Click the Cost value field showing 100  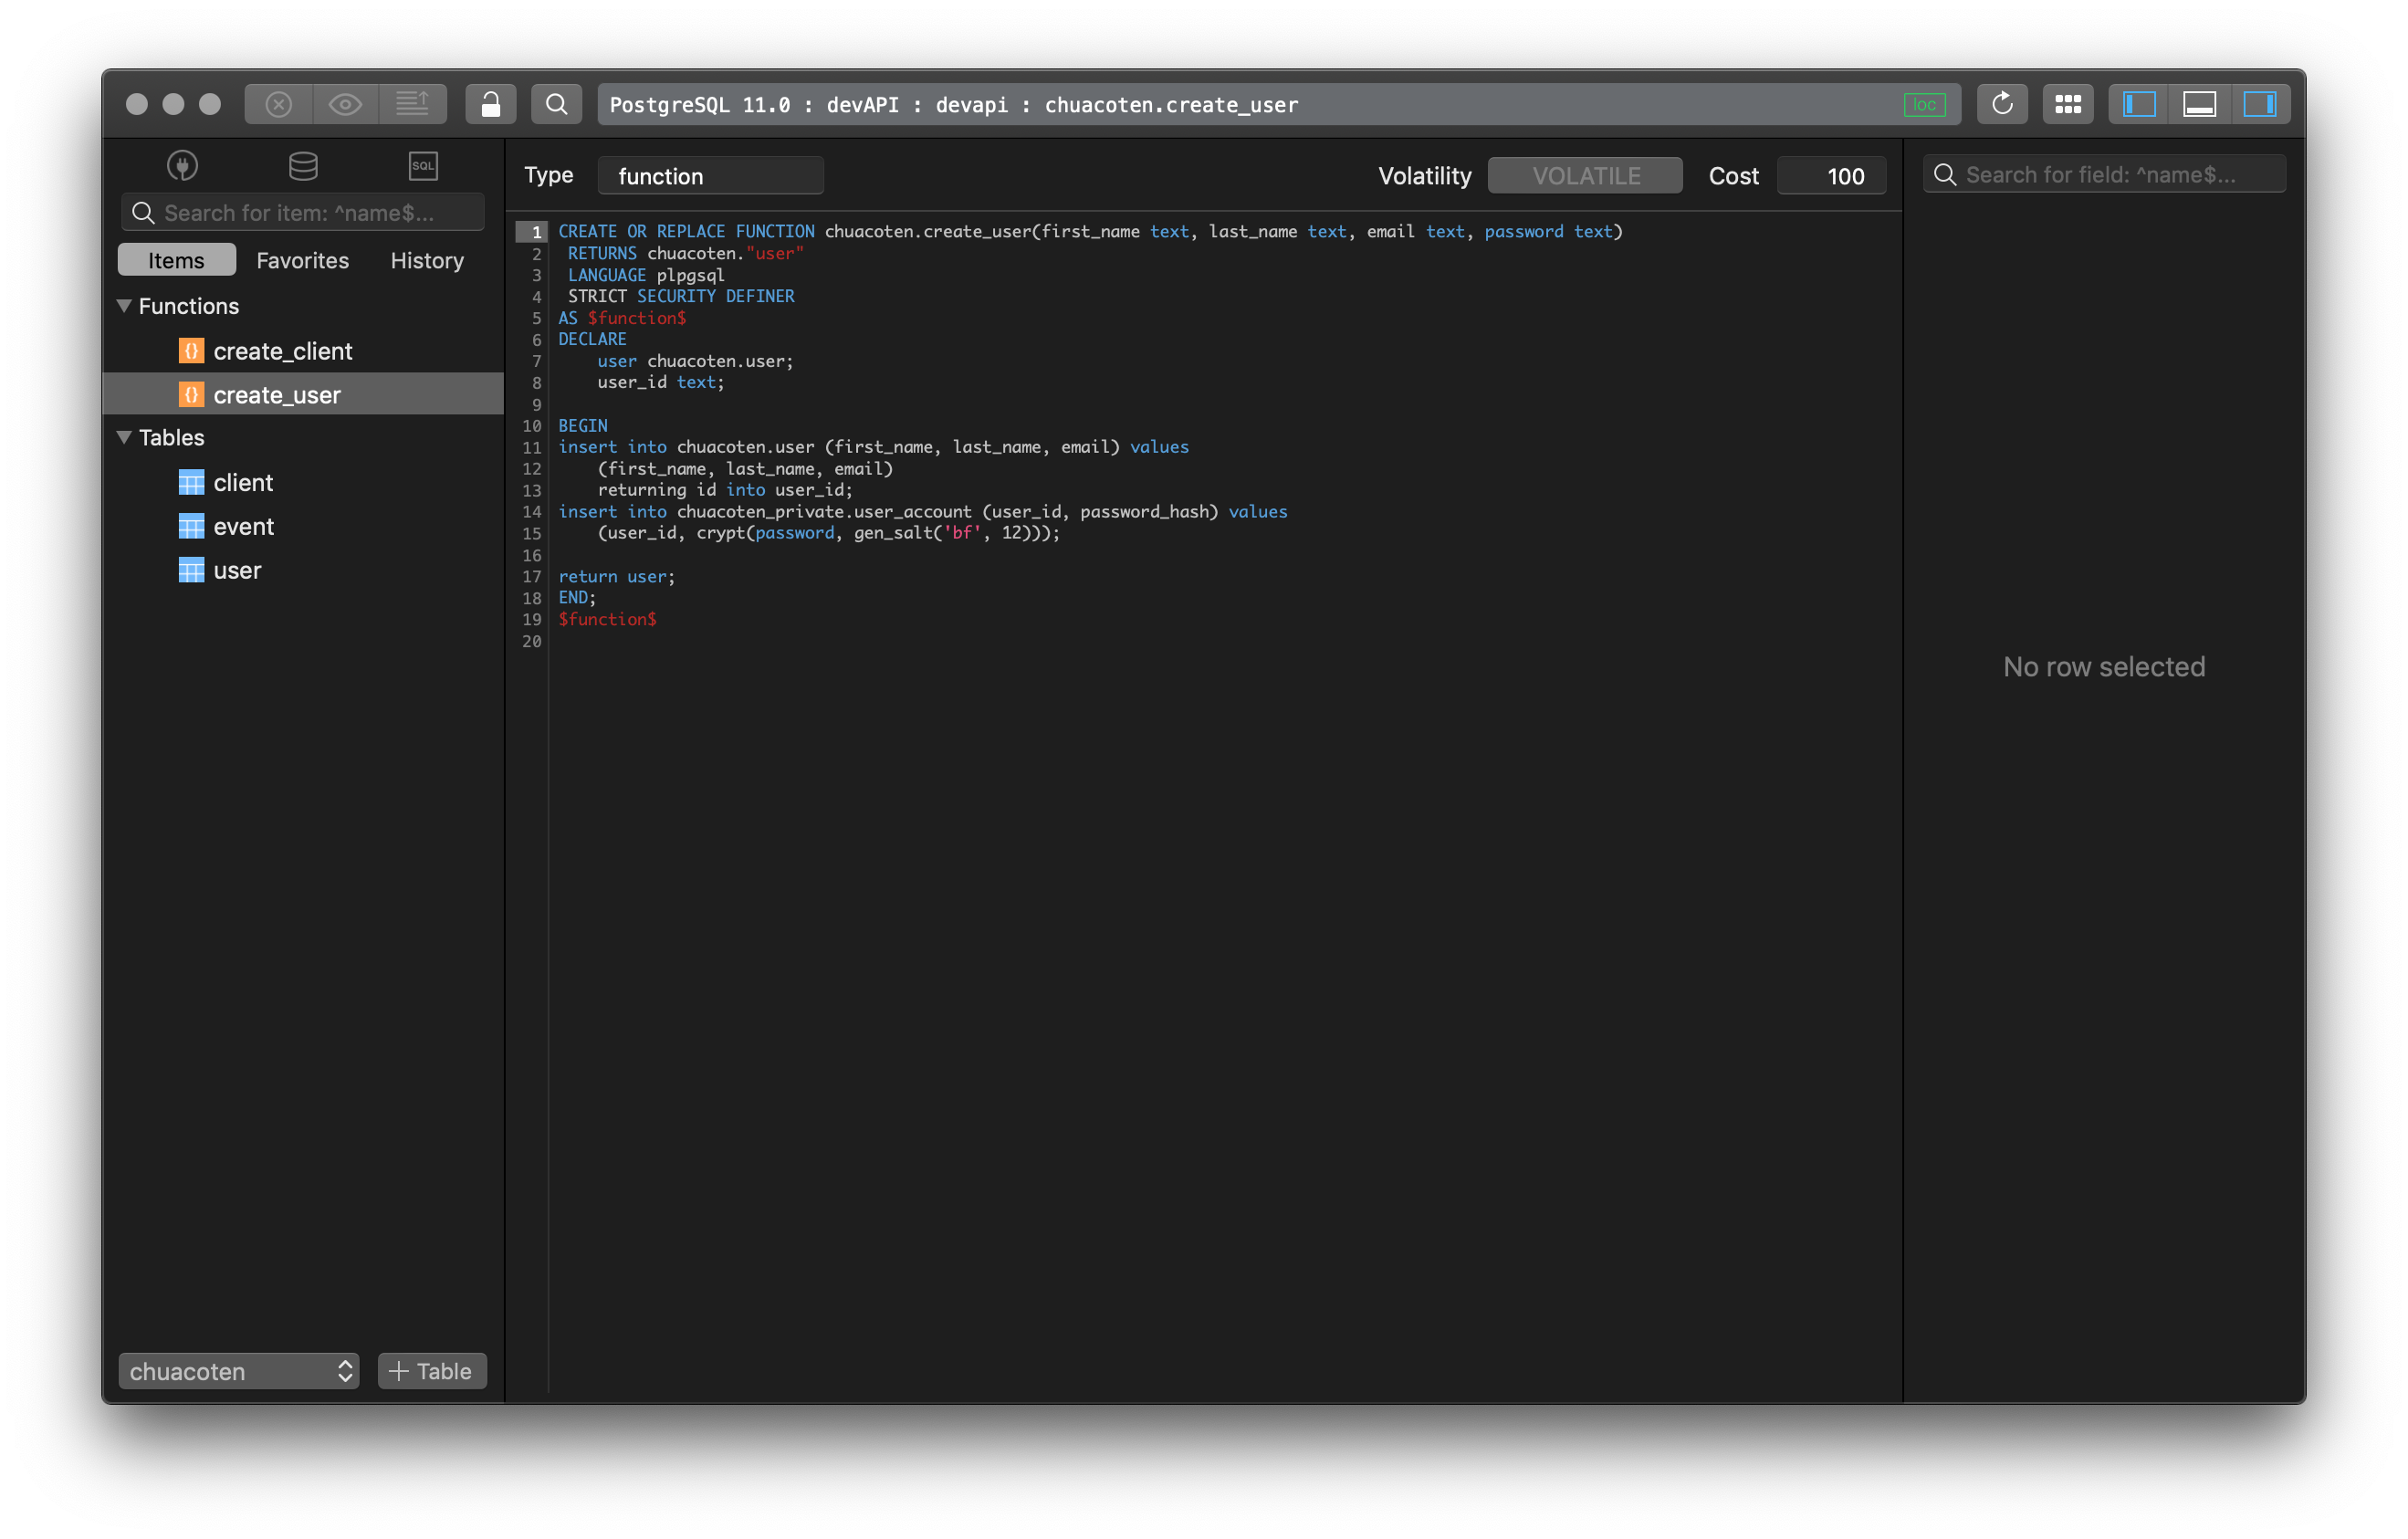click(x=1831, y=175)
